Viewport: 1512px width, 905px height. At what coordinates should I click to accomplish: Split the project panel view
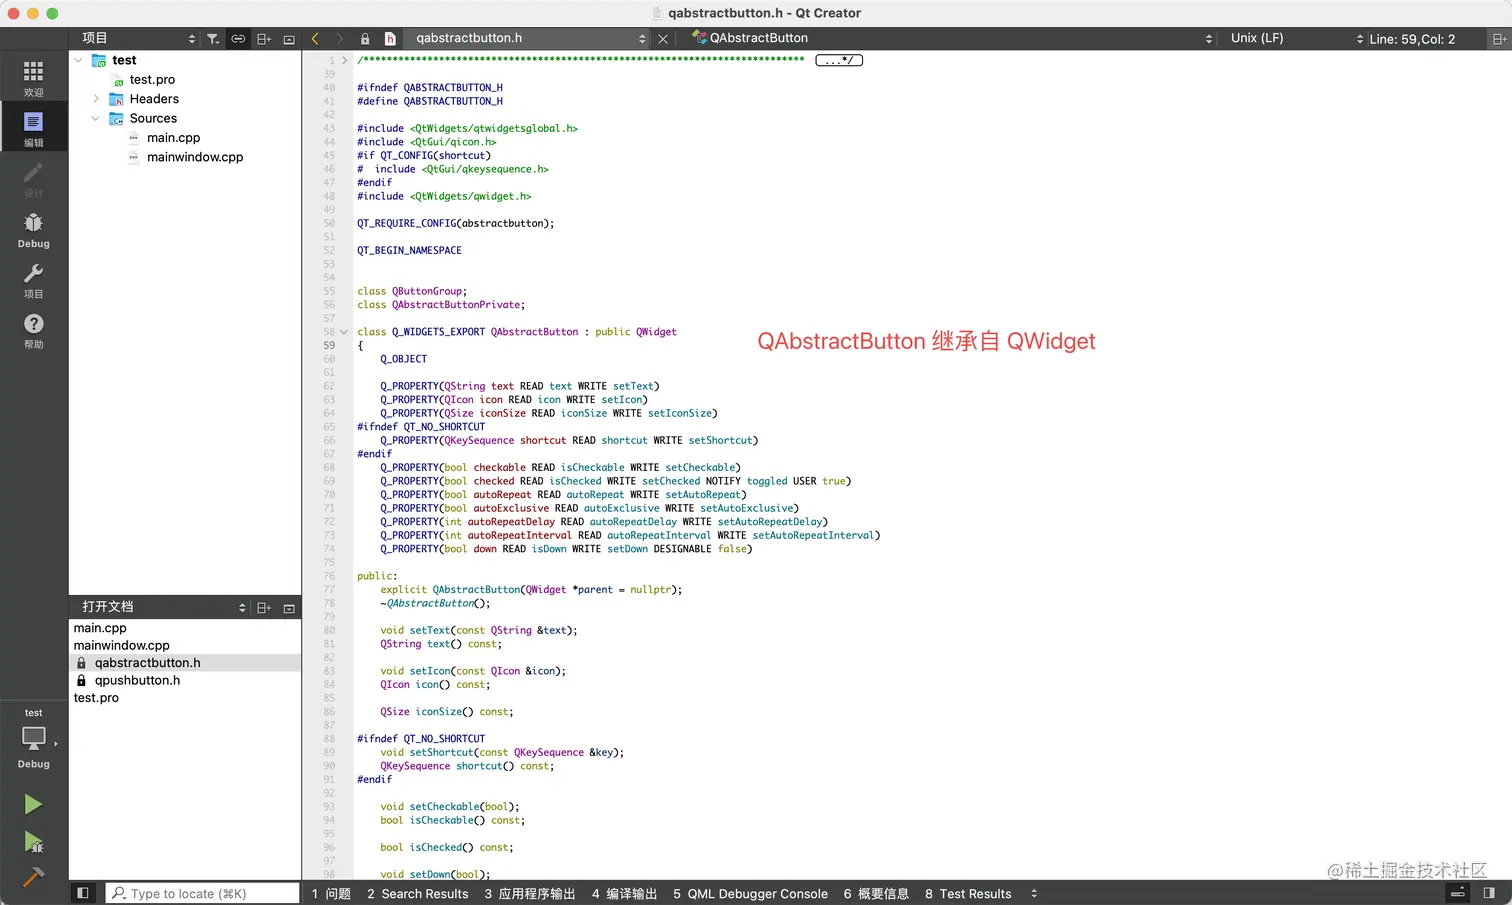point(264,39)
